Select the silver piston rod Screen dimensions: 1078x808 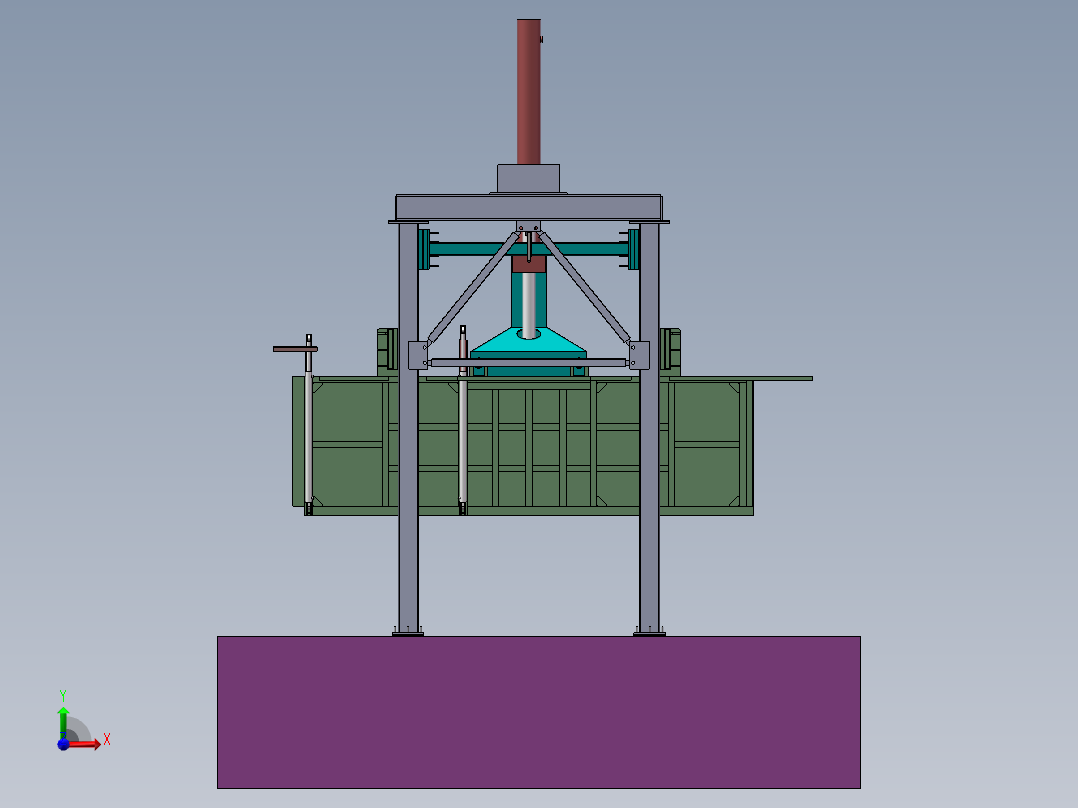click(x=528, y=303)
